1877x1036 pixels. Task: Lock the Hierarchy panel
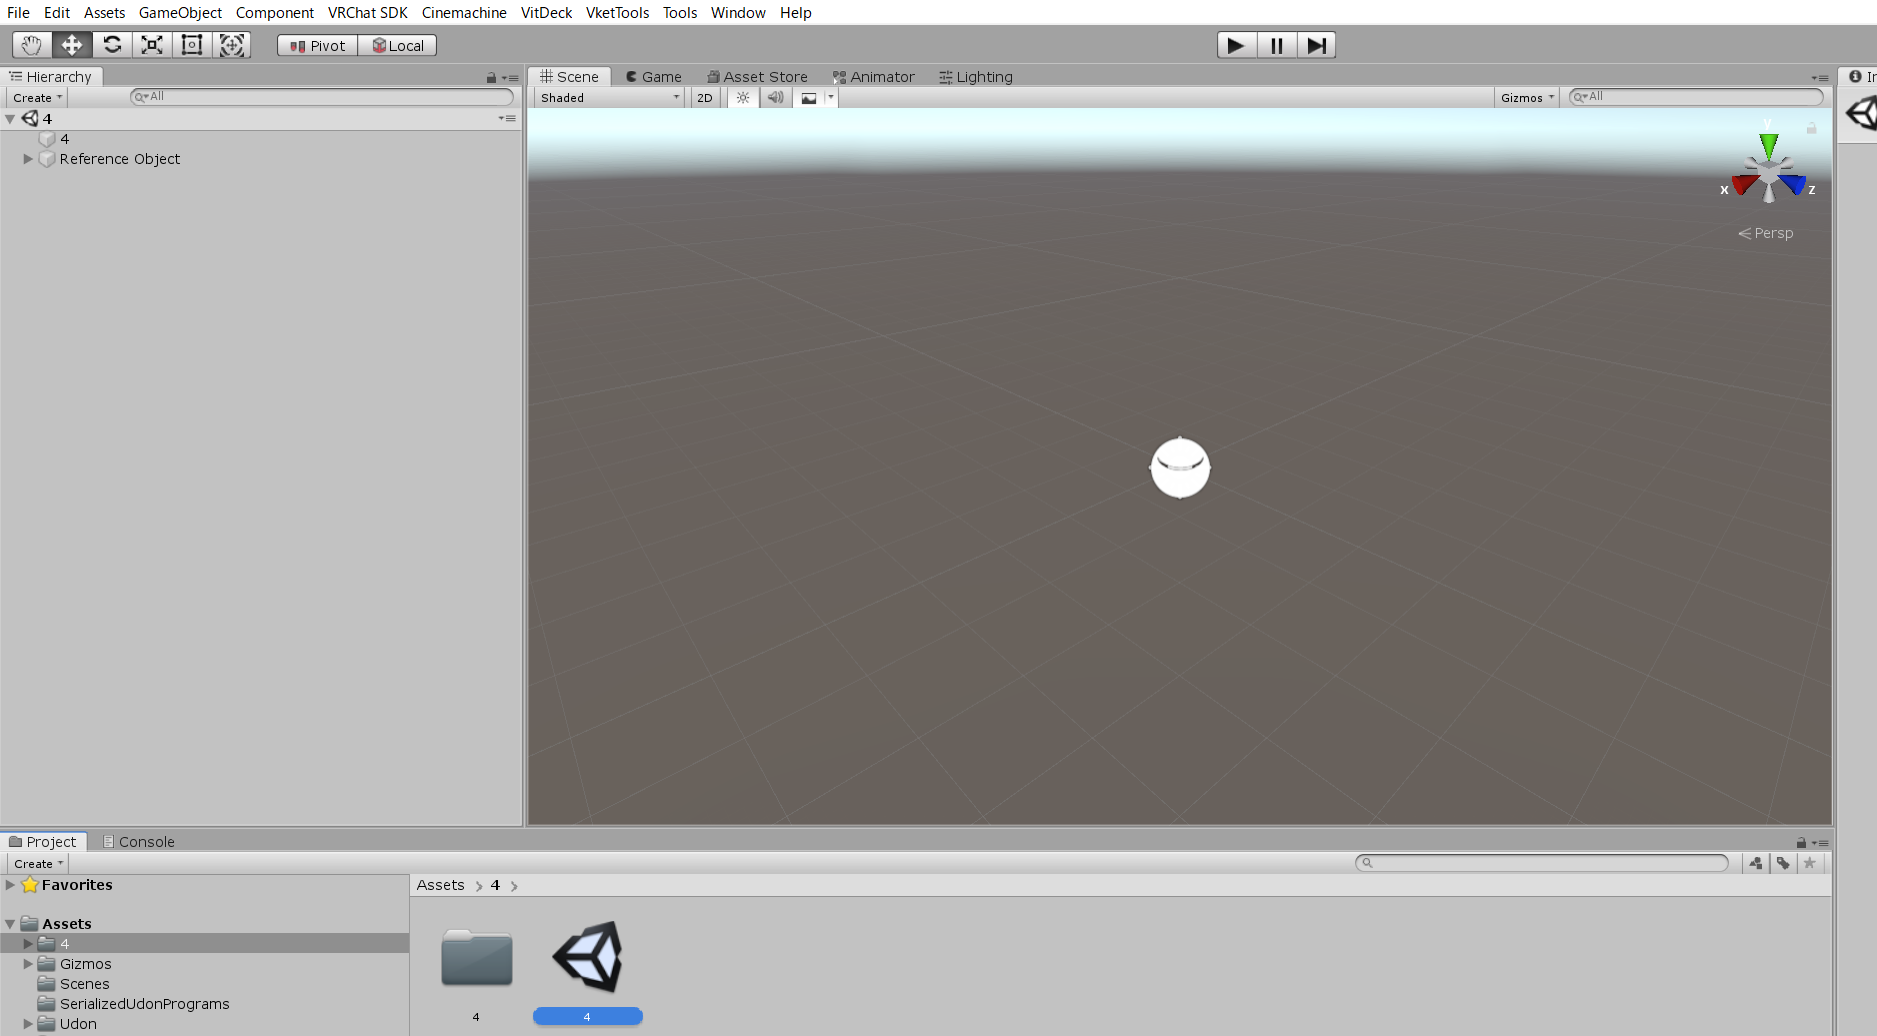coord(491,77)
